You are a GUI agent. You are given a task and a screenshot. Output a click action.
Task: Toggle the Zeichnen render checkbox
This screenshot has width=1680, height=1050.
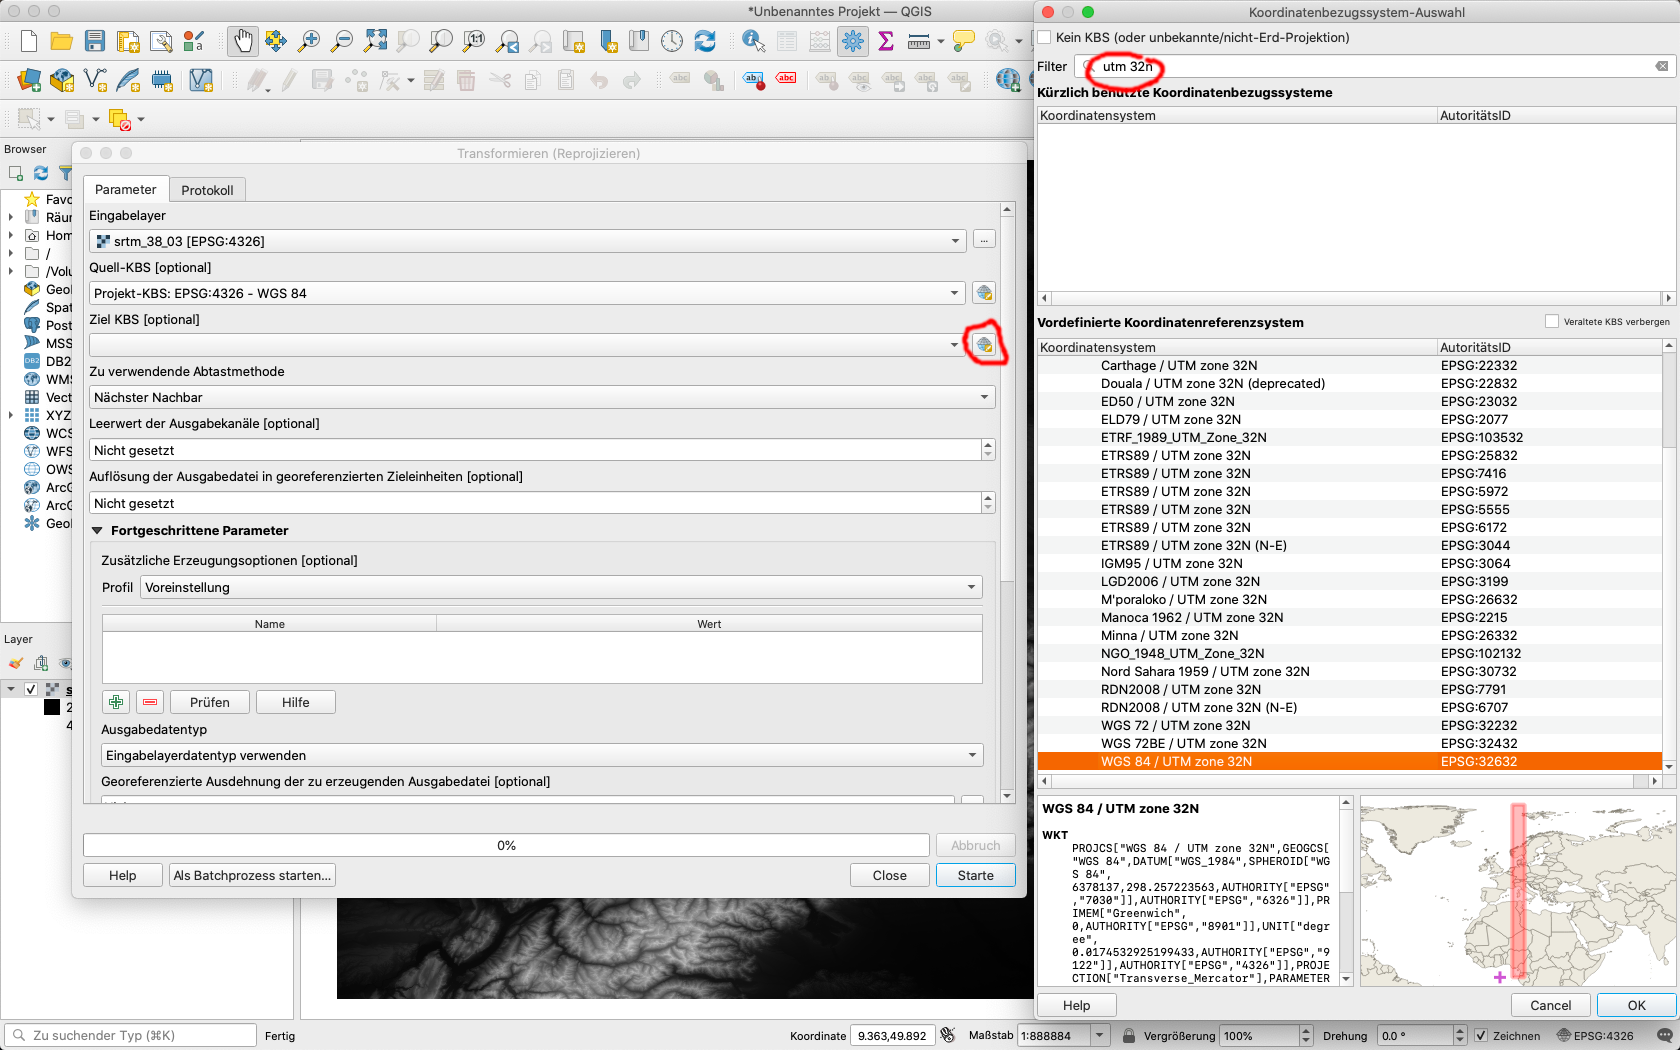[x=1481, y=1036]
